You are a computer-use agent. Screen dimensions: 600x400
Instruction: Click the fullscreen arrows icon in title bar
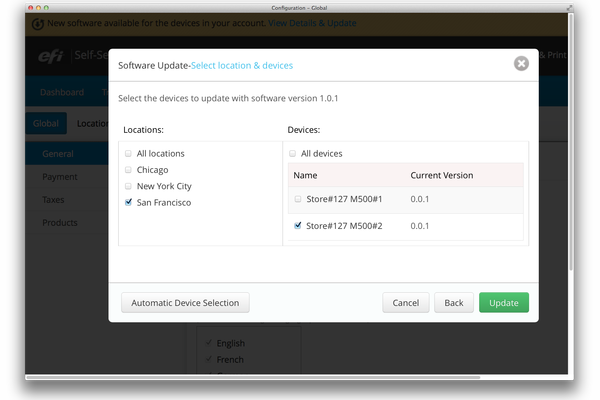(569, 7)
